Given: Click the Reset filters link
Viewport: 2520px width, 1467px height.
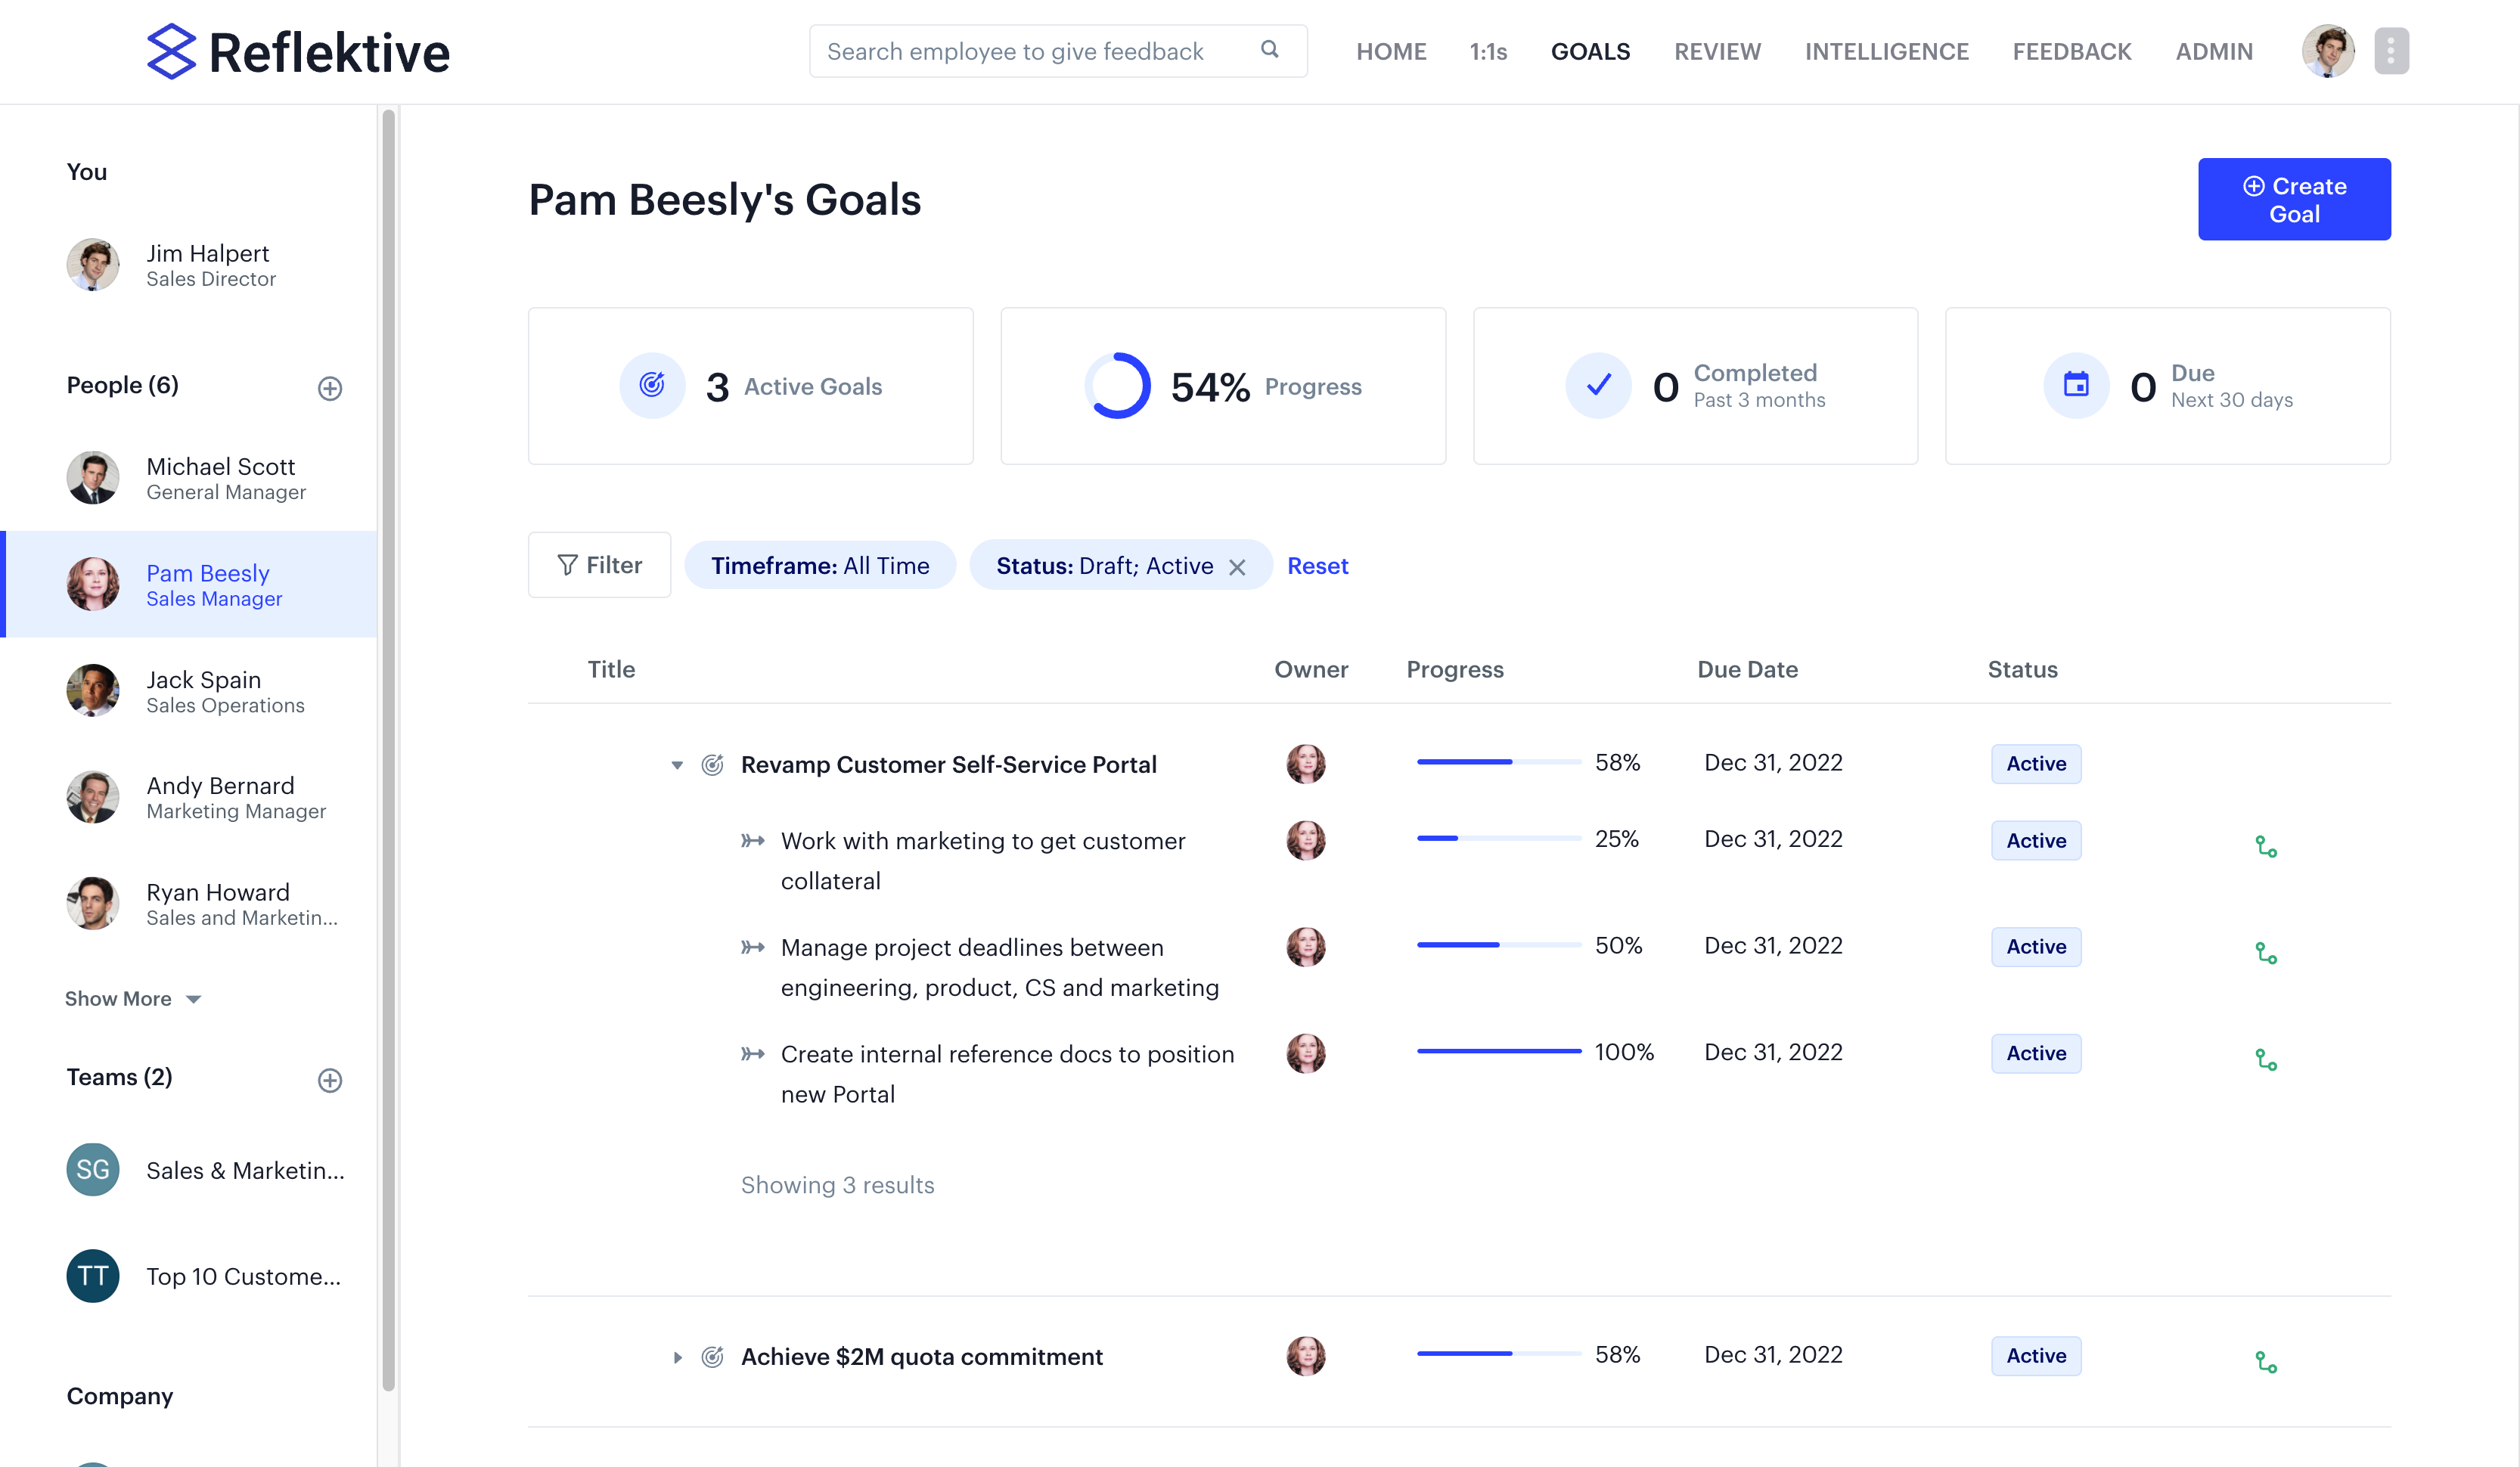Looking at the screenshot, I should [x=1318, y=565].
